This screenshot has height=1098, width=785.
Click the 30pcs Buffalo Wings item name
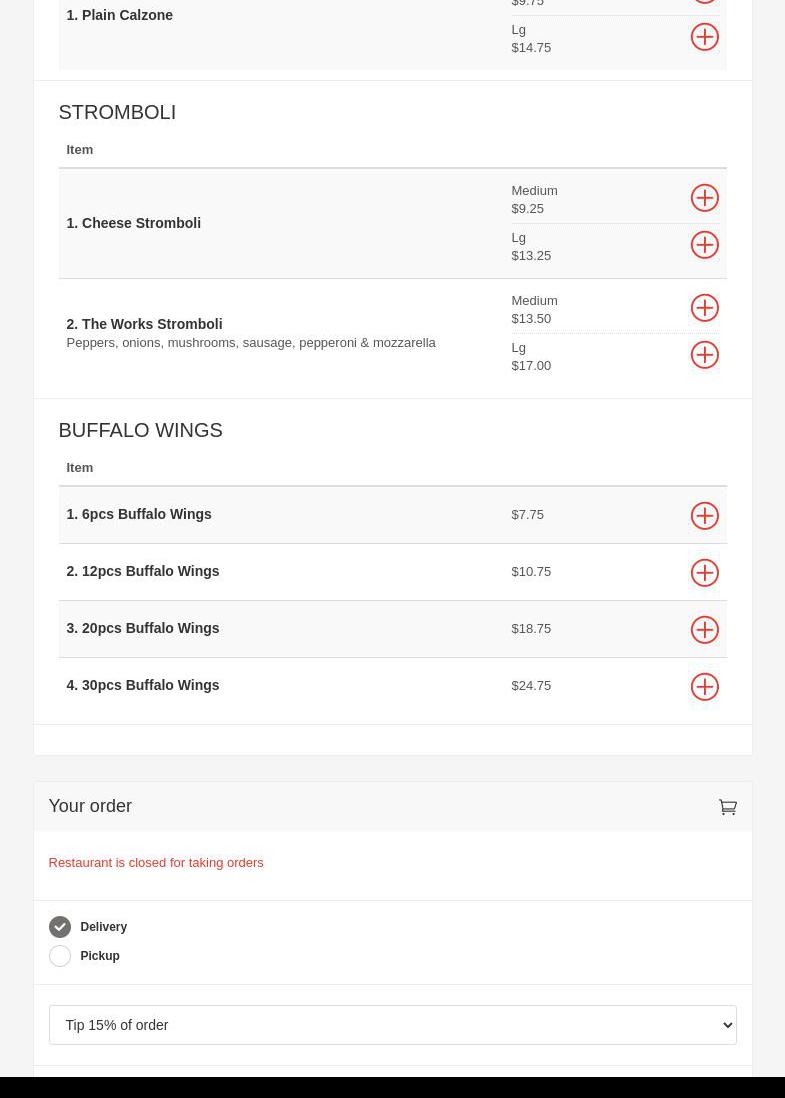(142, 685)
